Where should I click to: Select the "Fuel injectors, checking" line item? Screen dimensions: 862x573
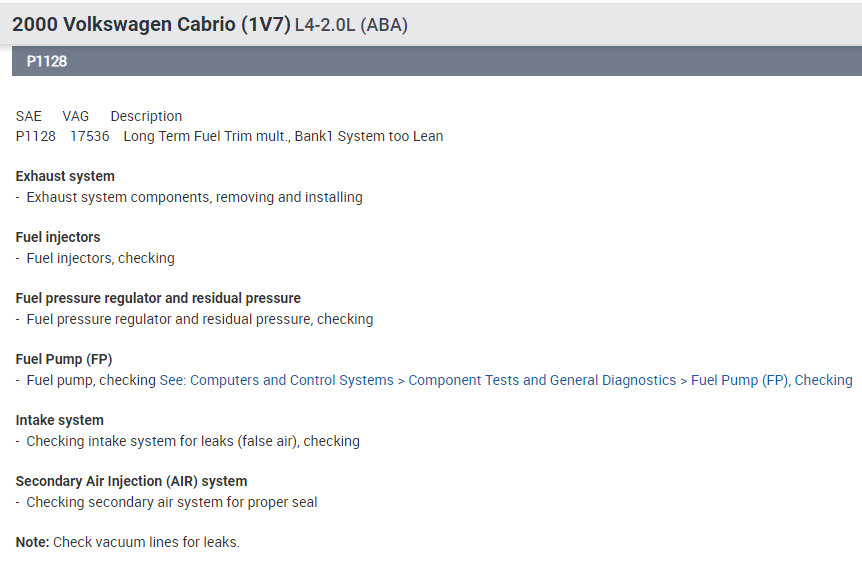pyautogui.click(x=100, y=258)
